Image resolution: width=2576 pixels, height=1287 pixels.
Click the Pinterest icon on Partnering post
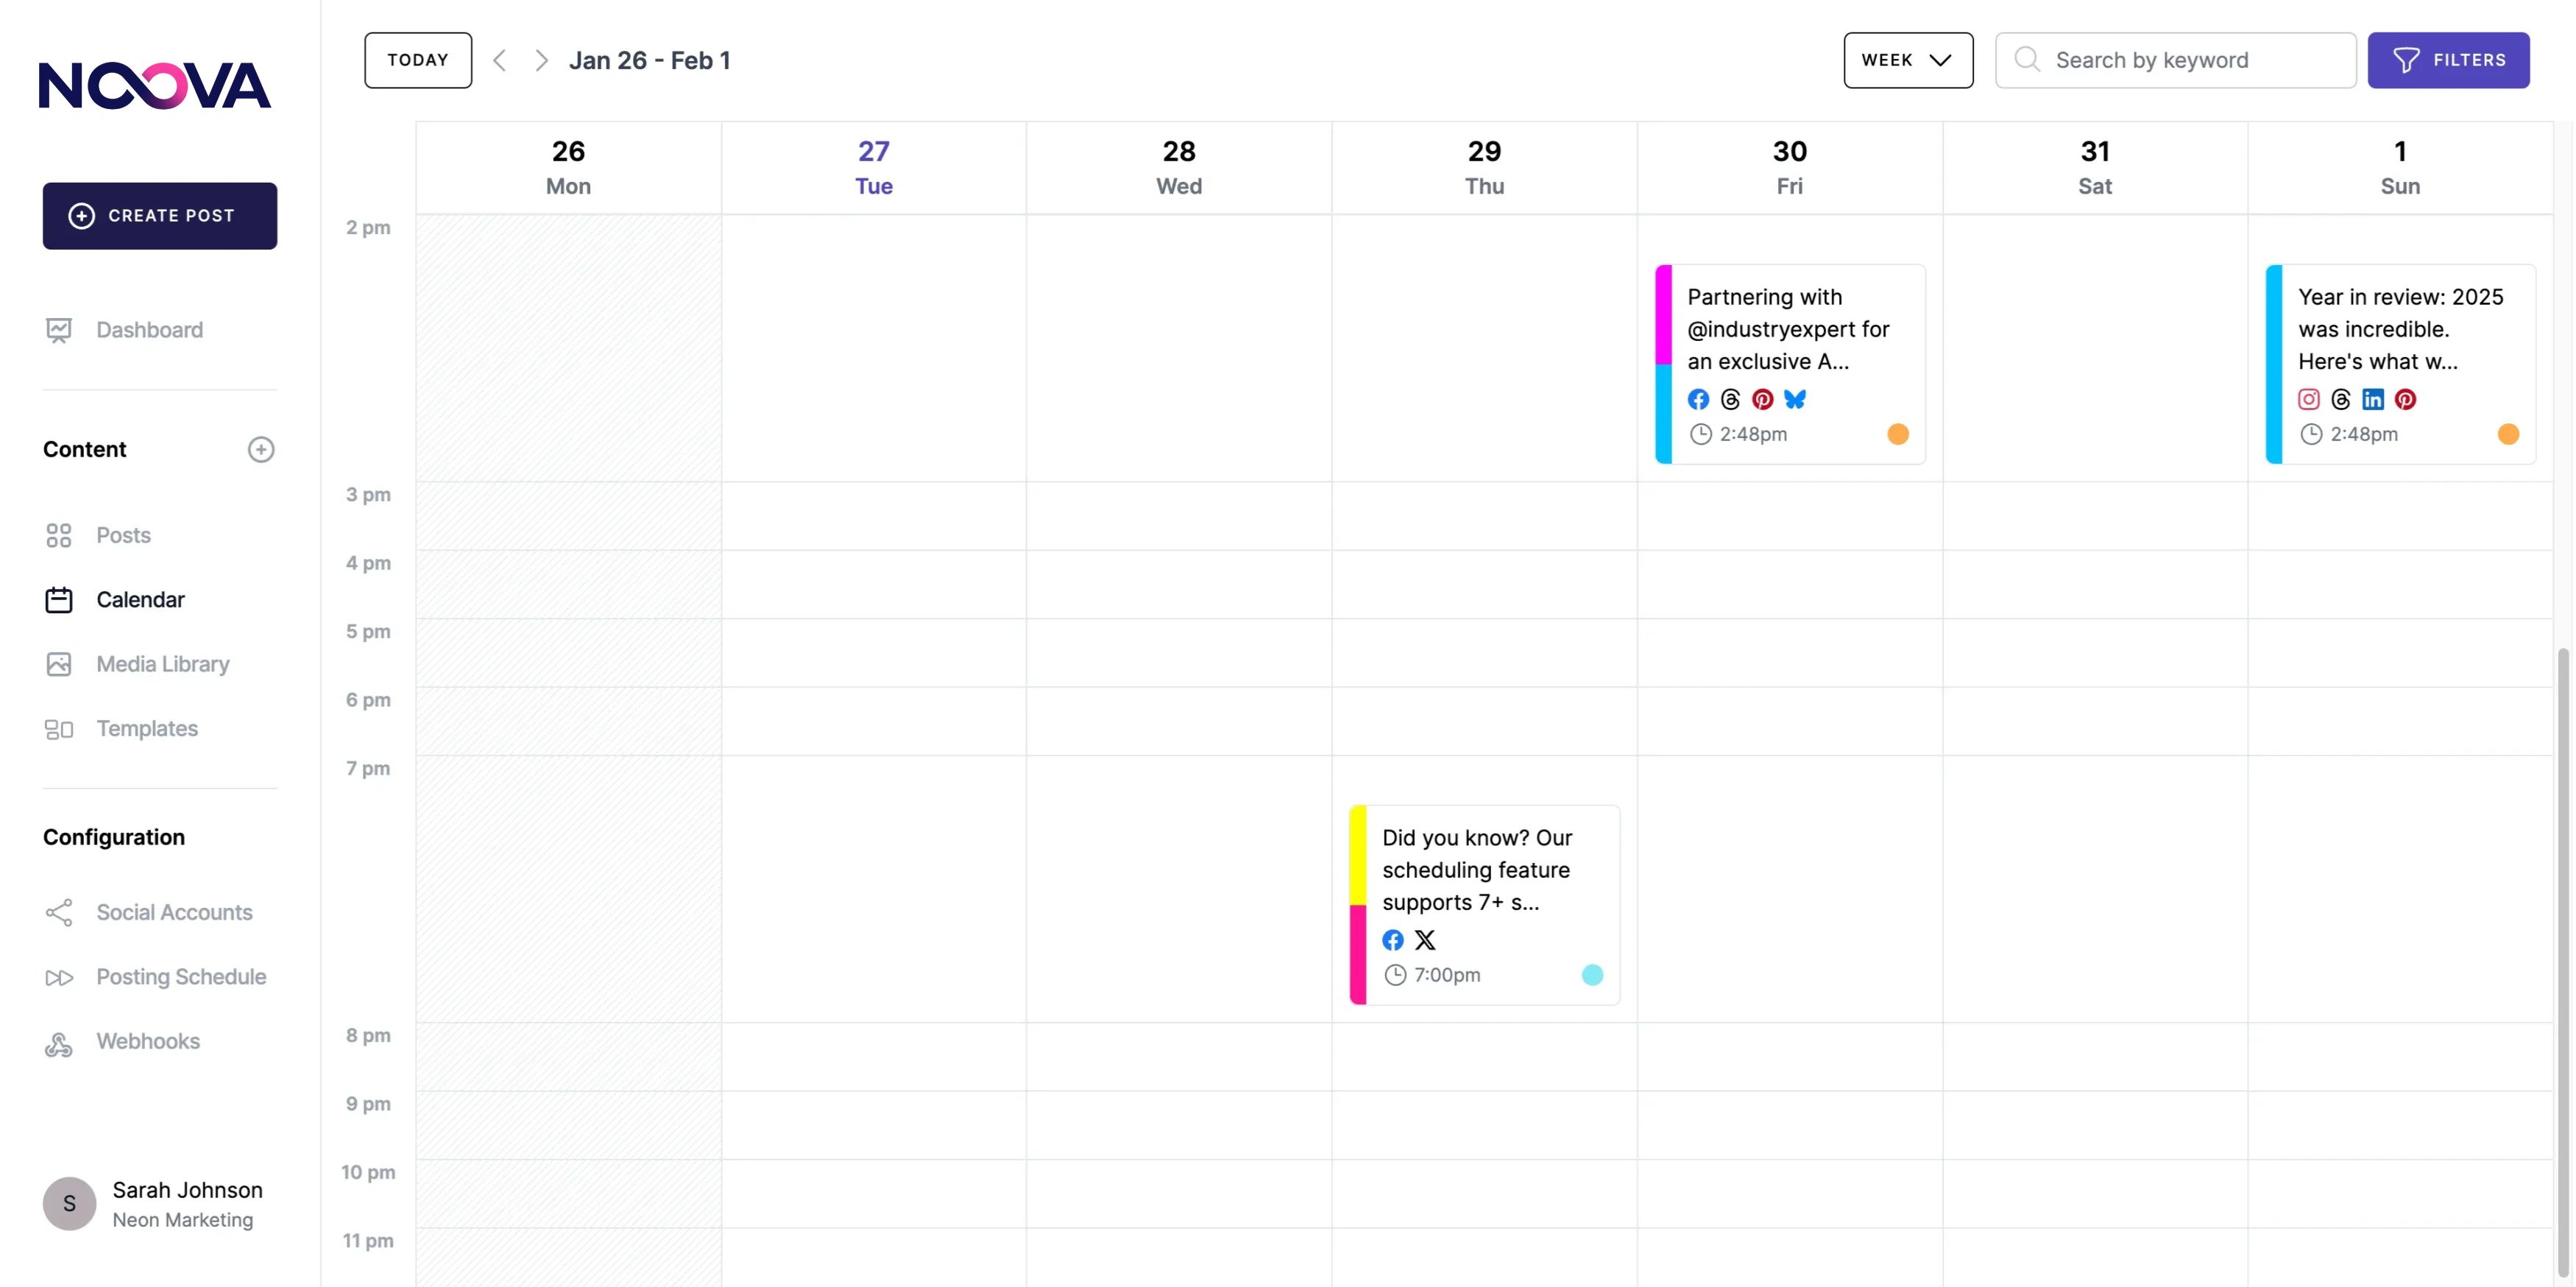[x=1762, y=399]
